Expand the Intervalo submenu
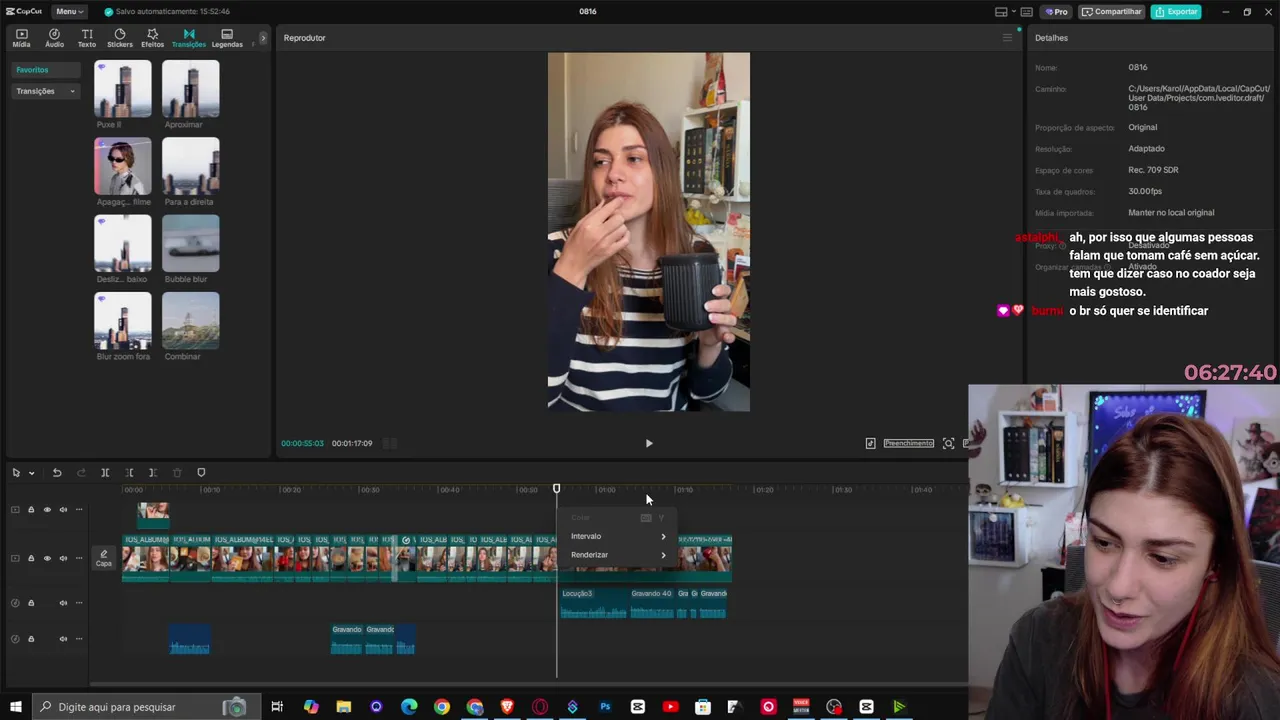The image size is (1280, 720). point(617,536)
